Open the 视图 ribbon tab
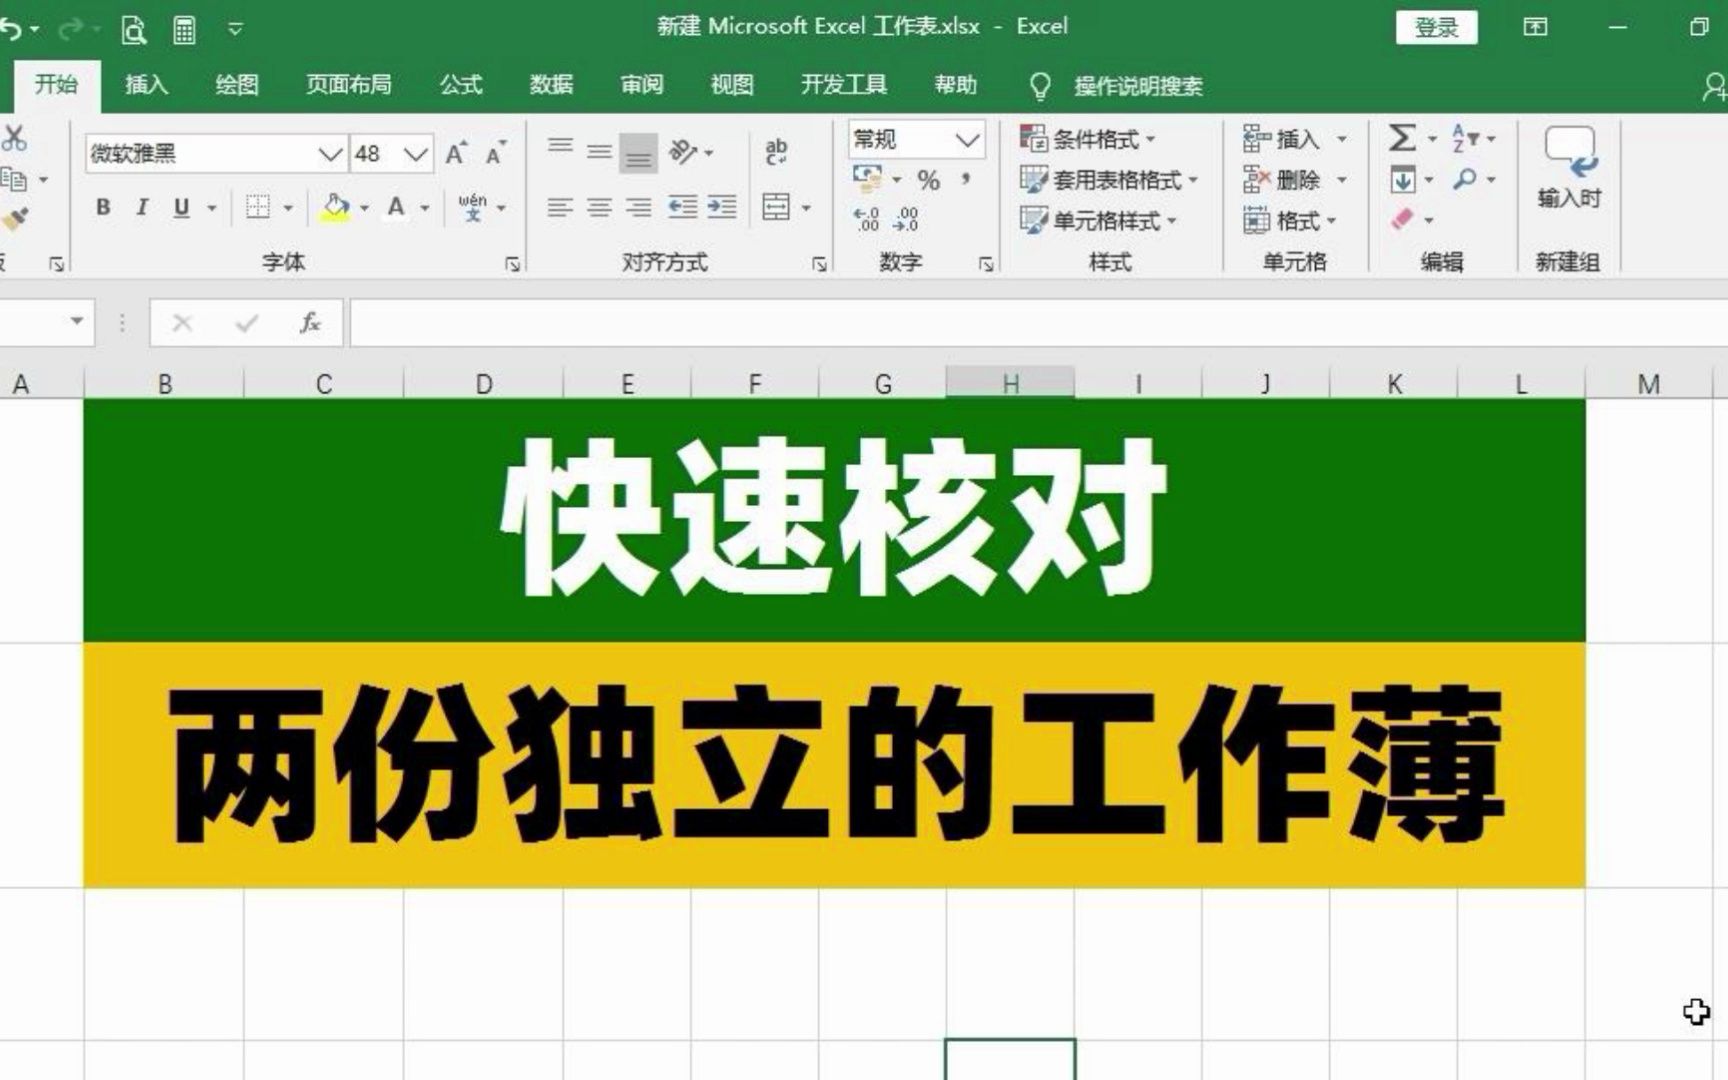The image size is (1728, 1080). pos(731,85)
